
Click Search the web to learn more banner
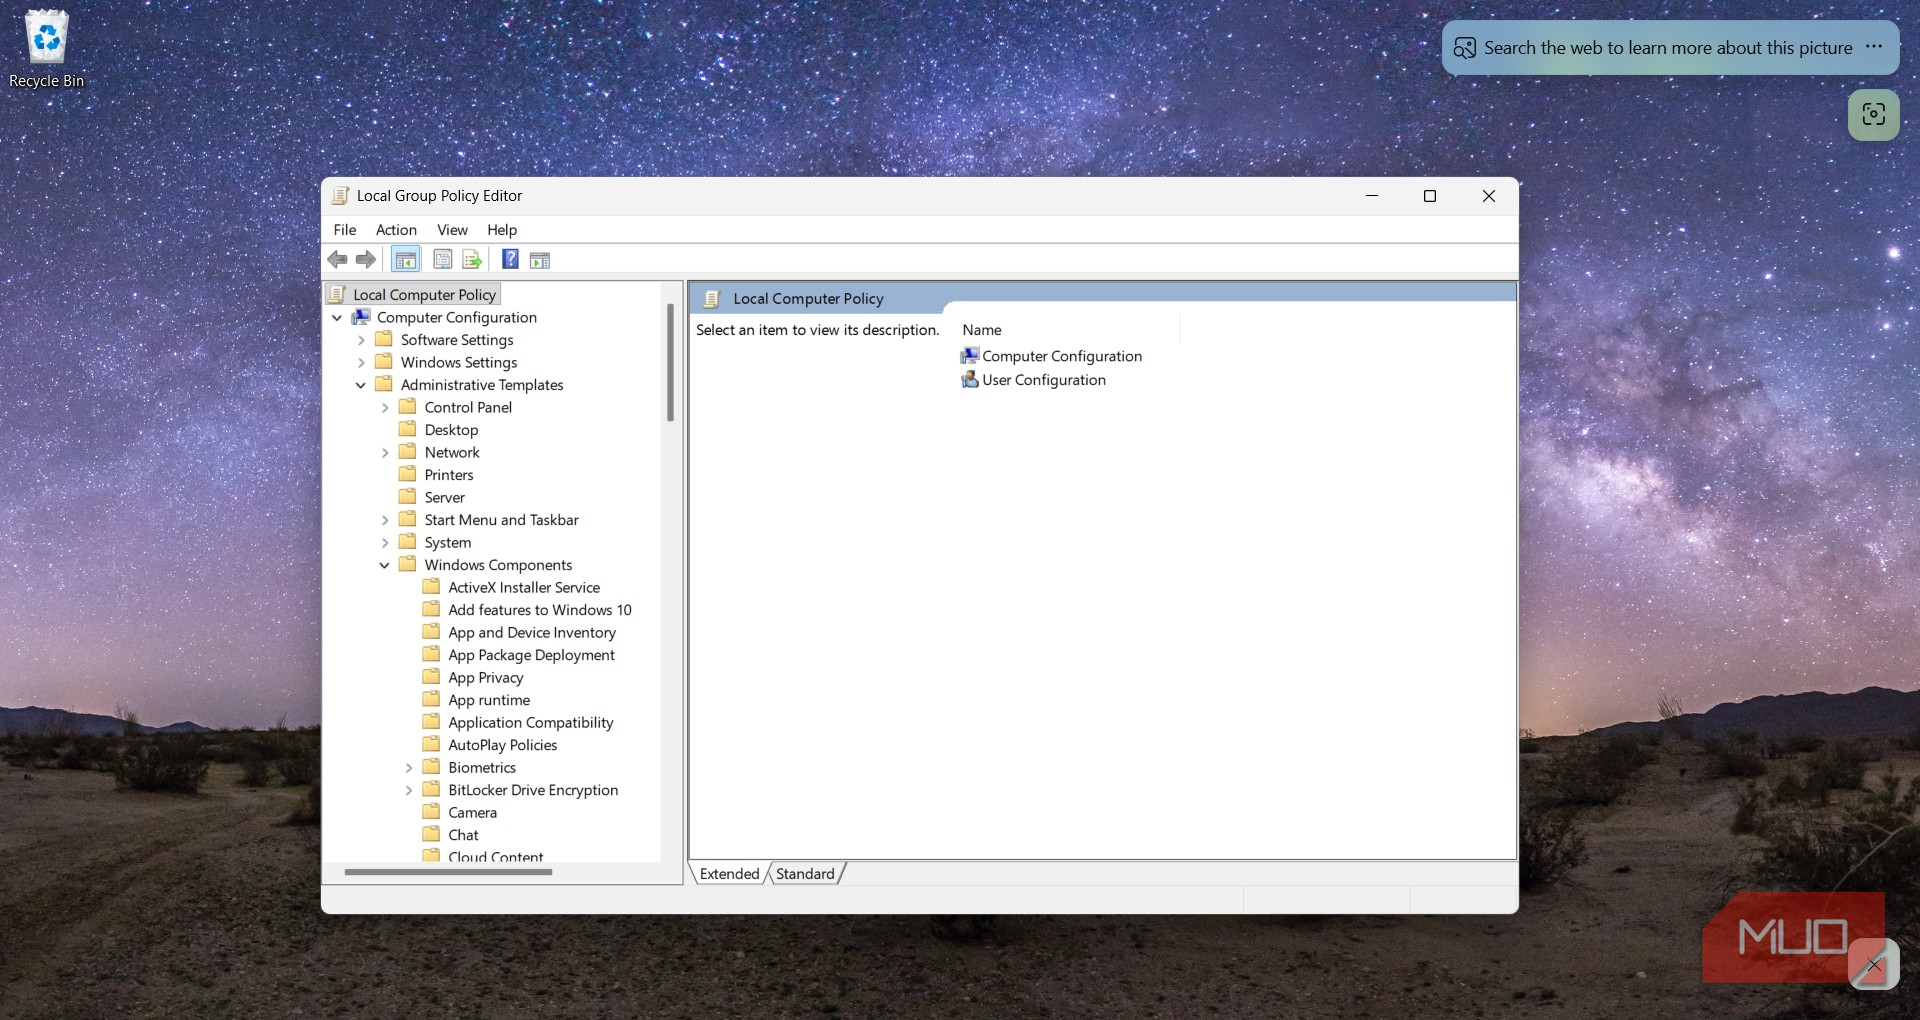click(1668, 47)
